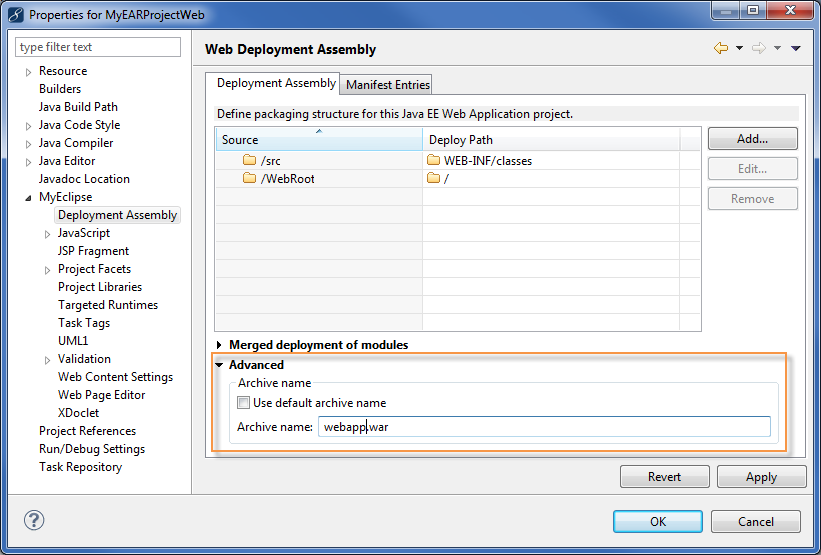The image size is (821, 555).
Task: Enable Use default archive name checkbox
Action: point(244,403)
